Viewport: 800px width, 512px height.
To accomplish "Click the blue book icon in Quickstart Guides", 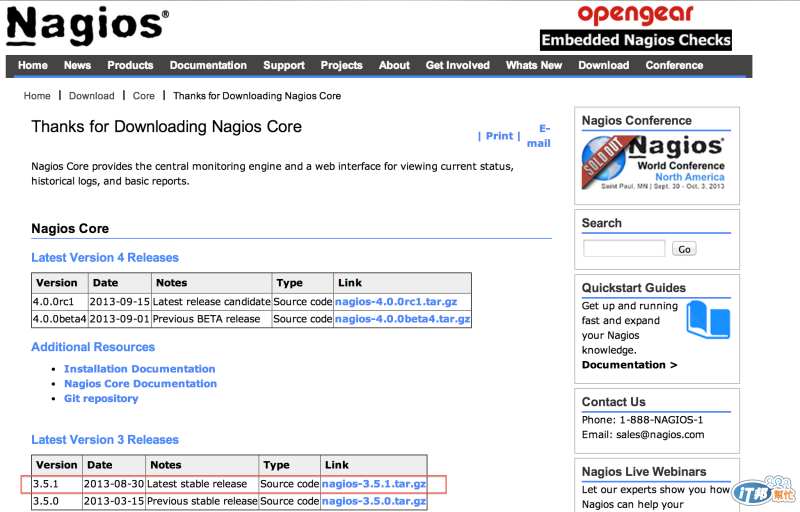I will tap(708, 320).
